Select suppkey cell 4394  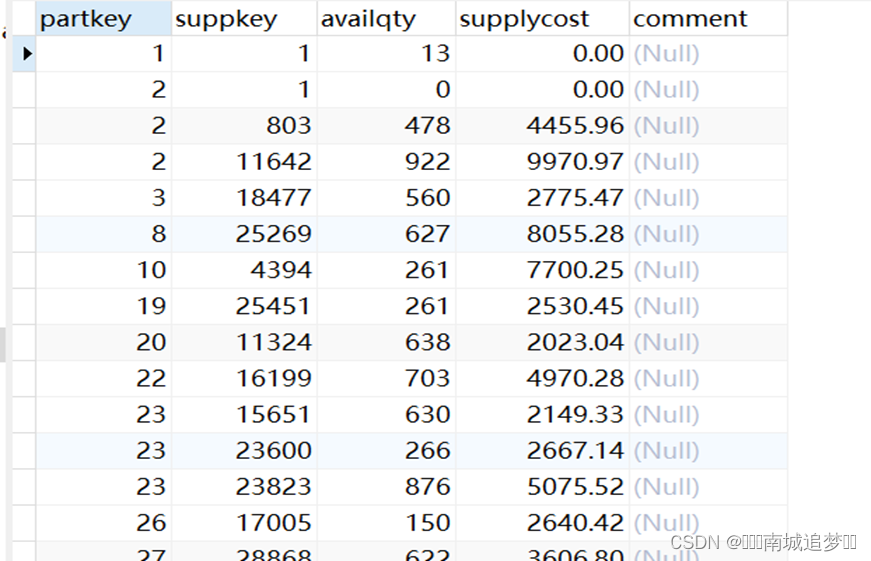point(244,270)
